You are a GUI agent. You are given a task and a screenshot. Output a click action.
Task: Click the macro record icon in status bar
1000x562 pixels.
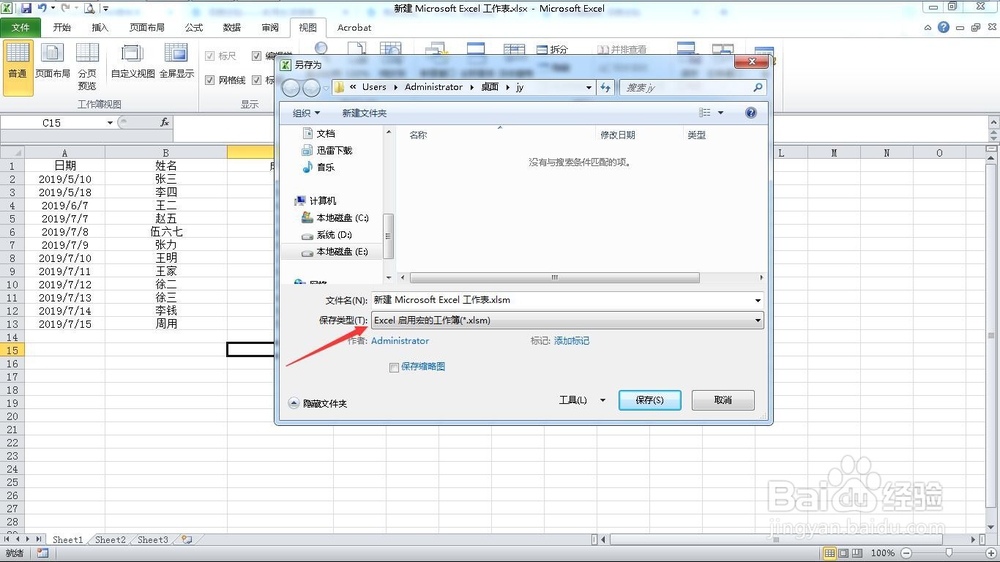coord(42,553)
